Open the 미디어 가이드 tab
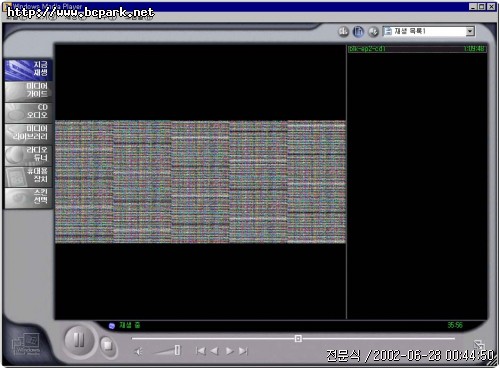 coord(28,91)
